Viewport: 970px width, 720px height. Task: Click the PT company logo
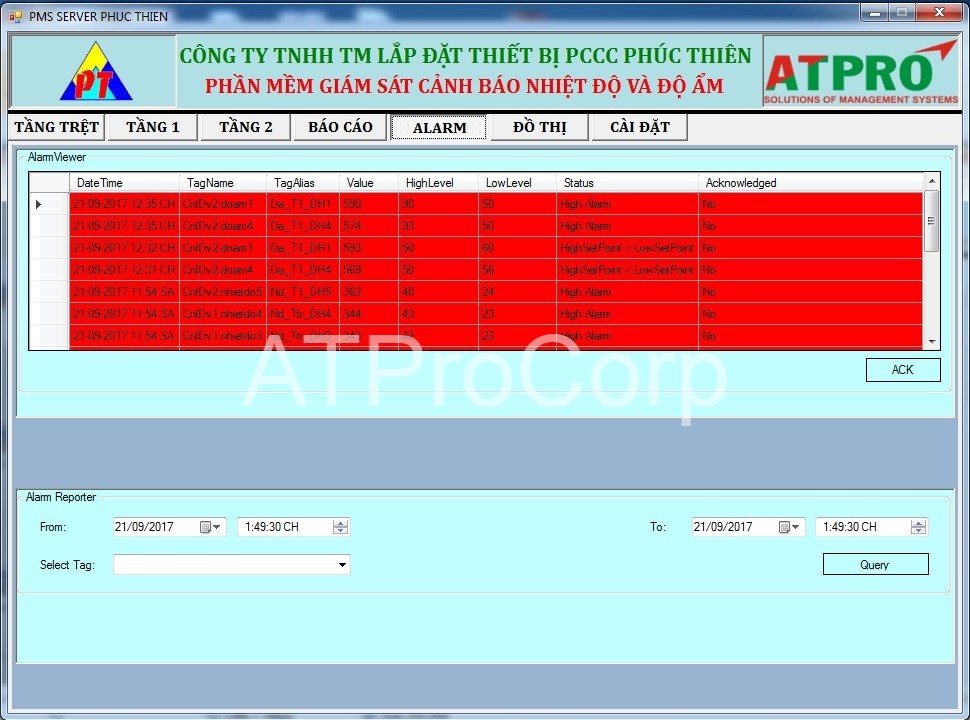pos(96,72)
